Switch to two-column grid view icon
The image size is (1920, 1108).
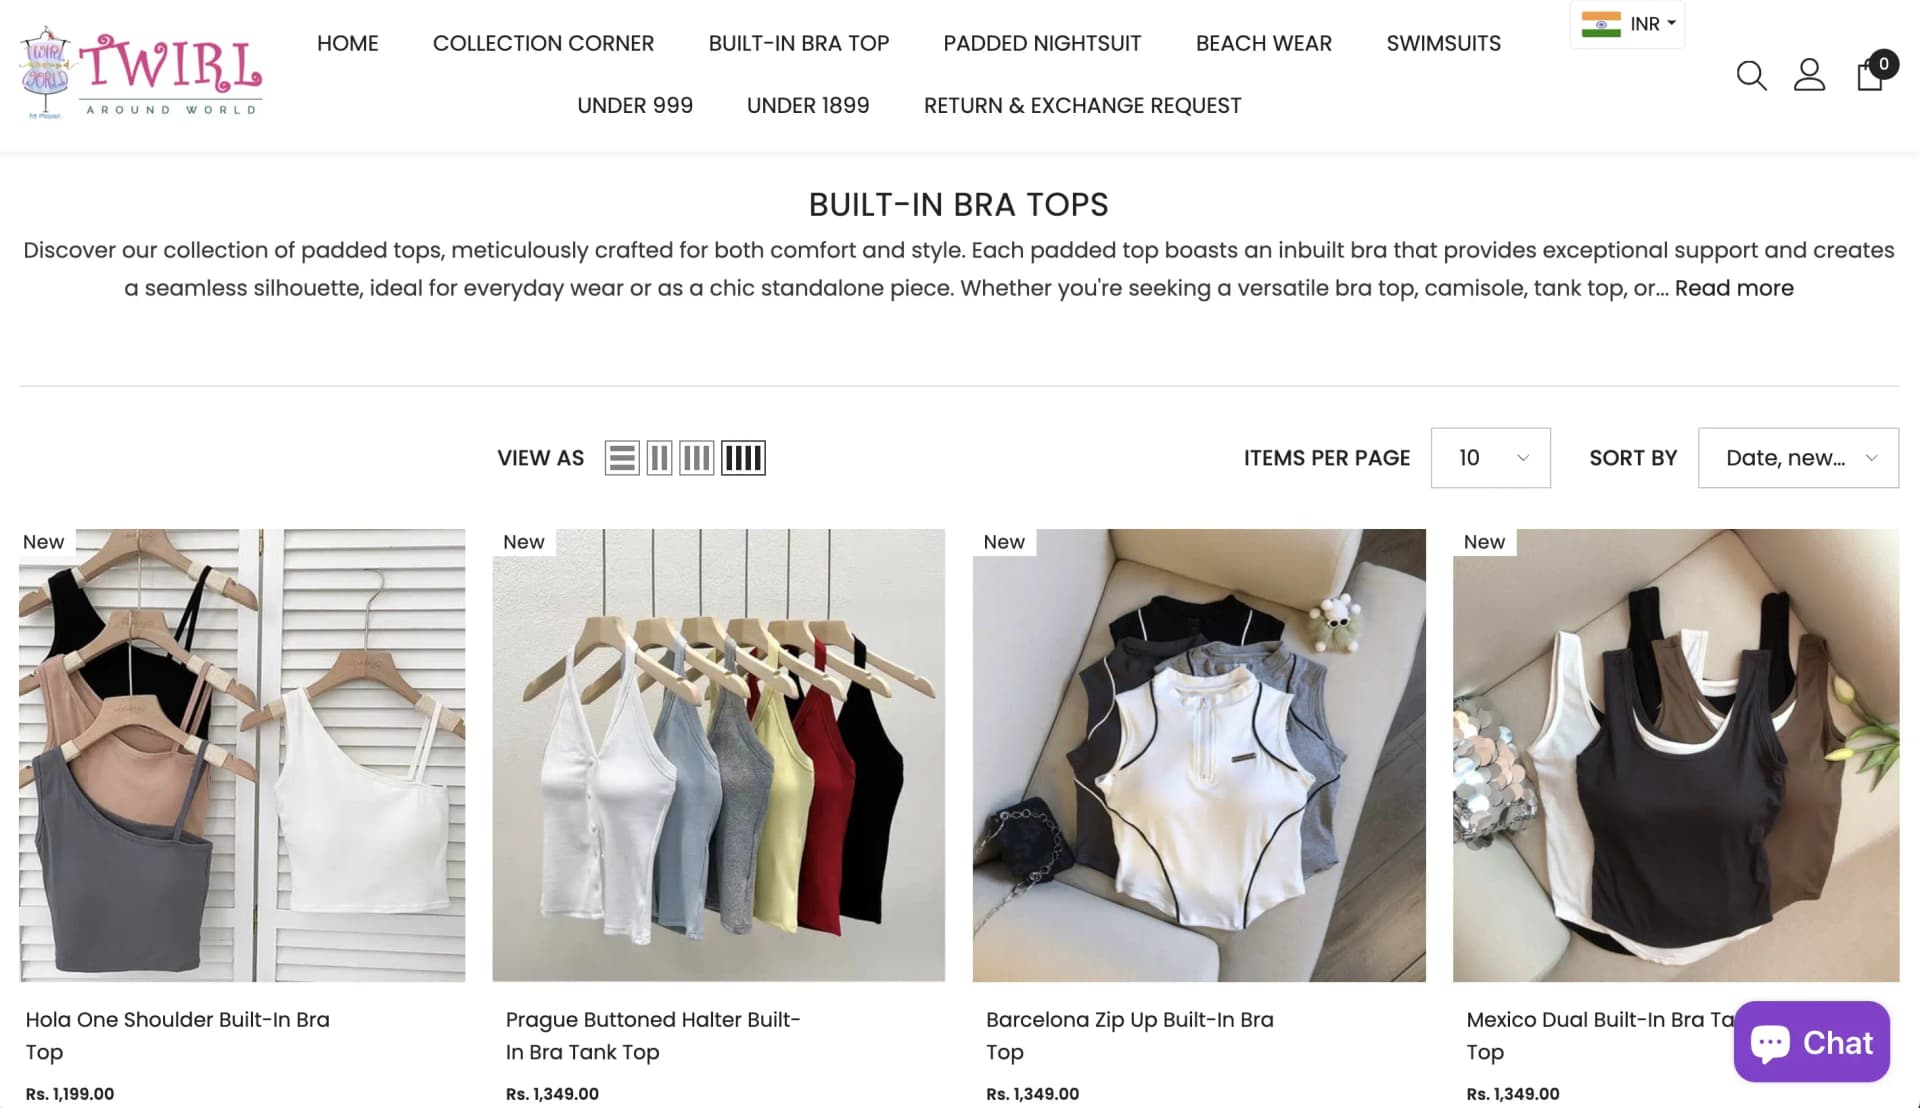pyautogui.click(x=659, y=458)
